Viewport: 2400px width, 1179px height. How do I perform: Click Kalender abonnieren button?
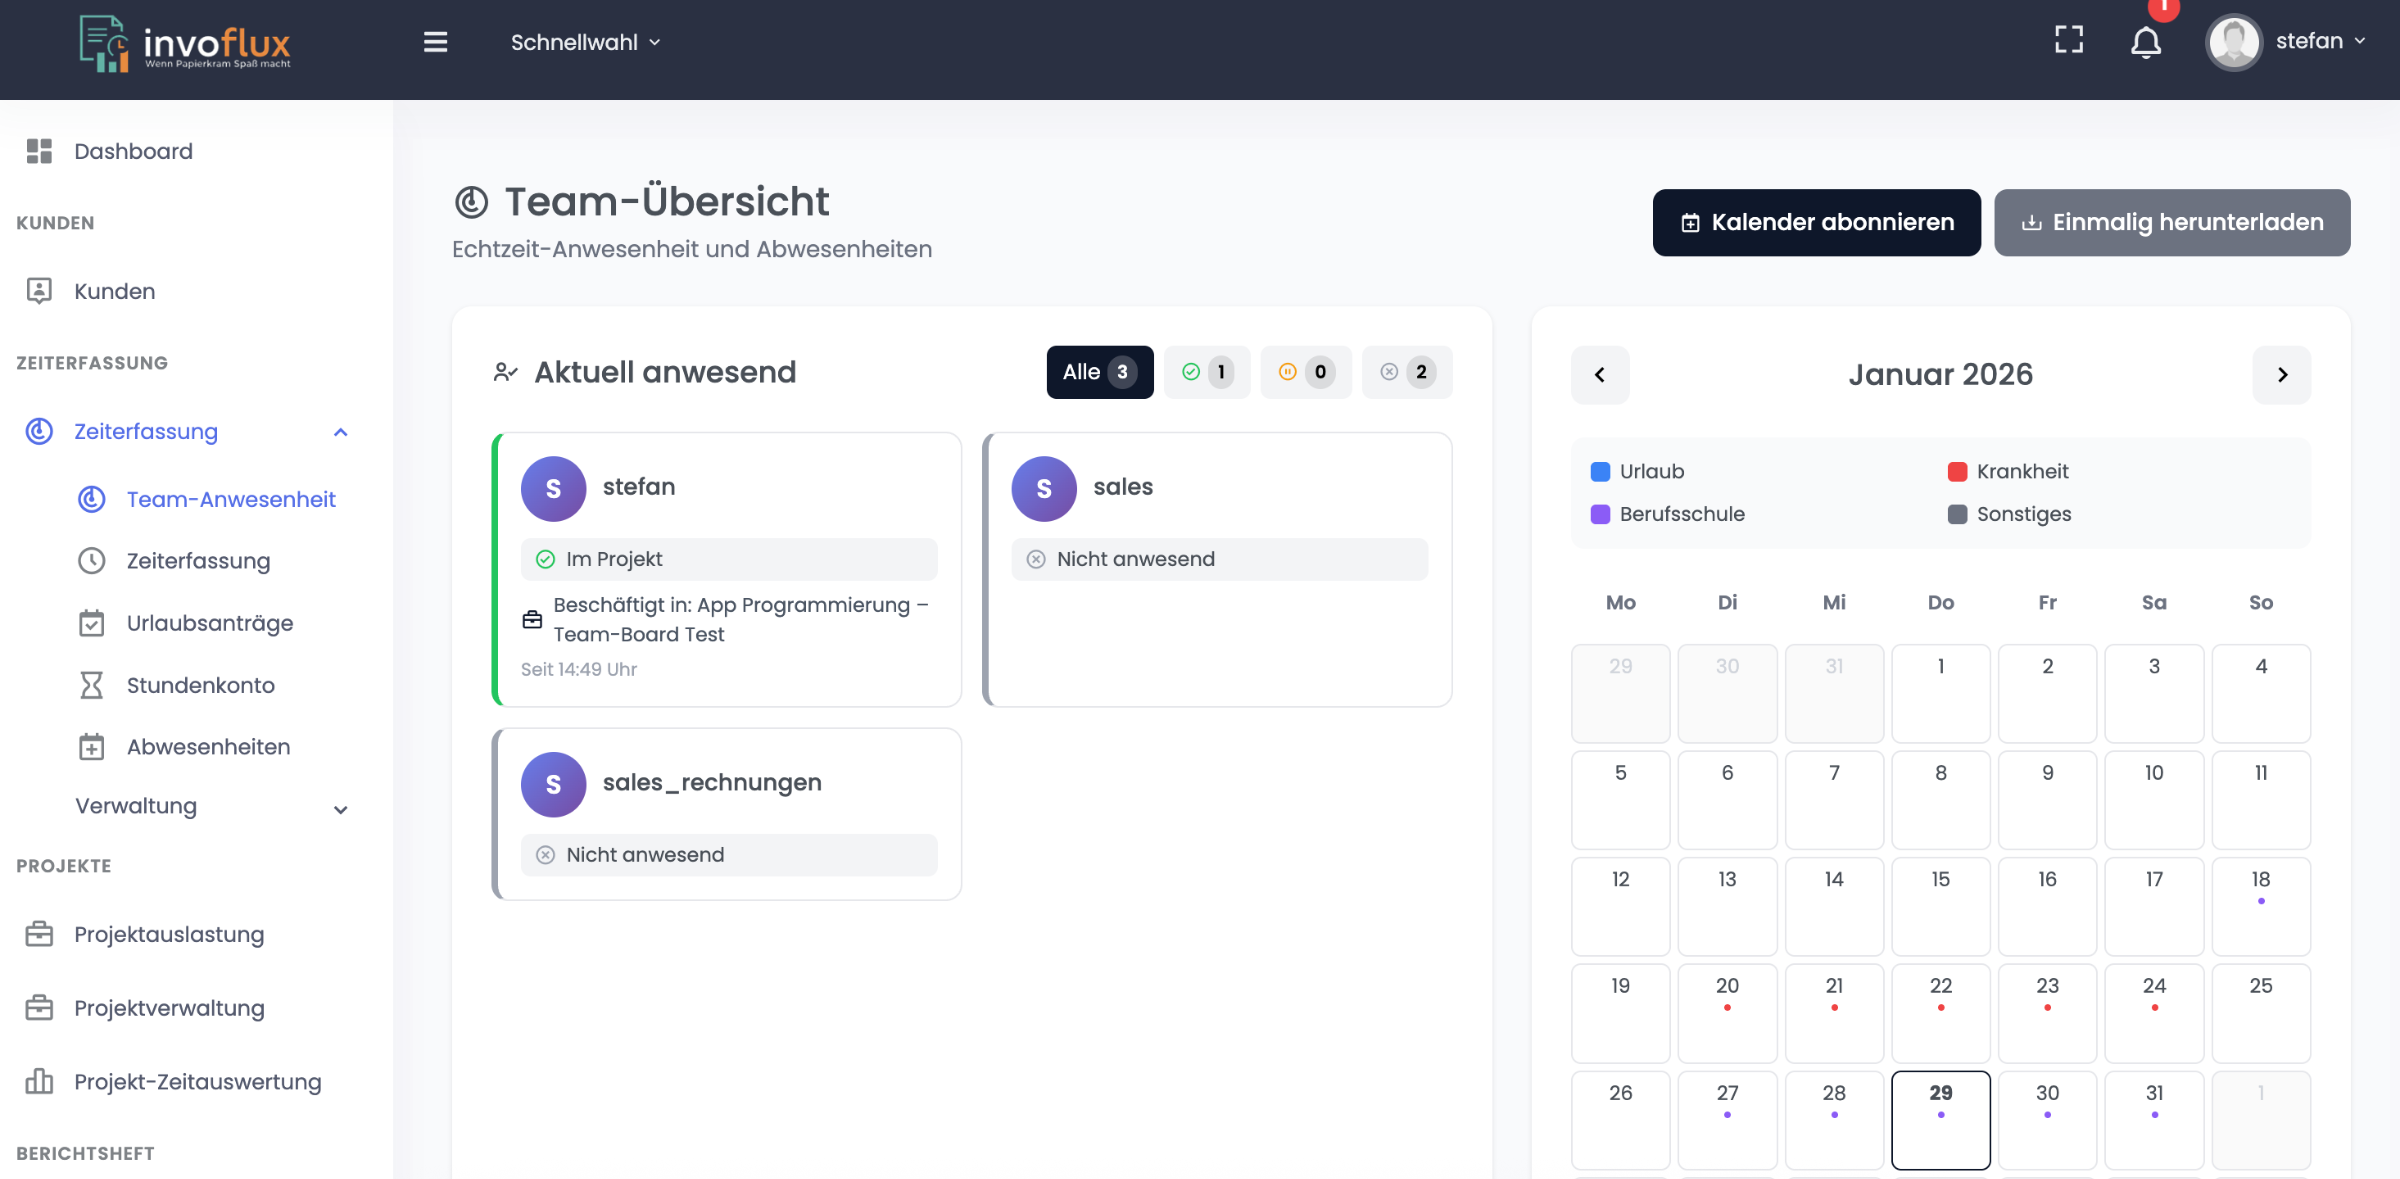pos(1816,222)
